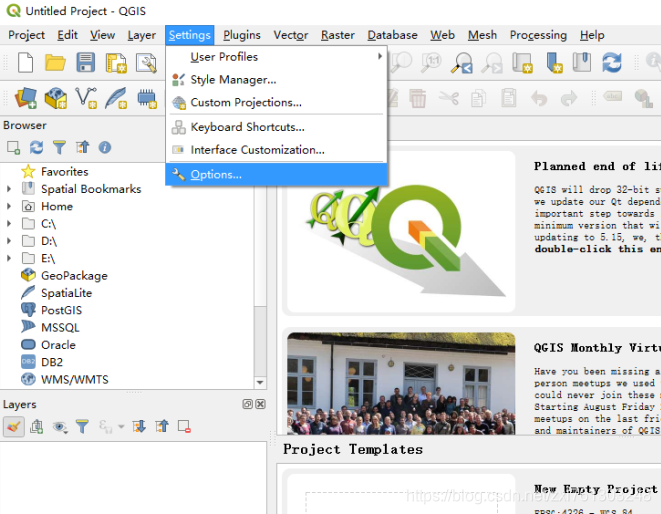The height and width of the screenshot is (514, 661).
Task: Open QGIS Monthly Virtual meetup photo
Action: point(401,383)
